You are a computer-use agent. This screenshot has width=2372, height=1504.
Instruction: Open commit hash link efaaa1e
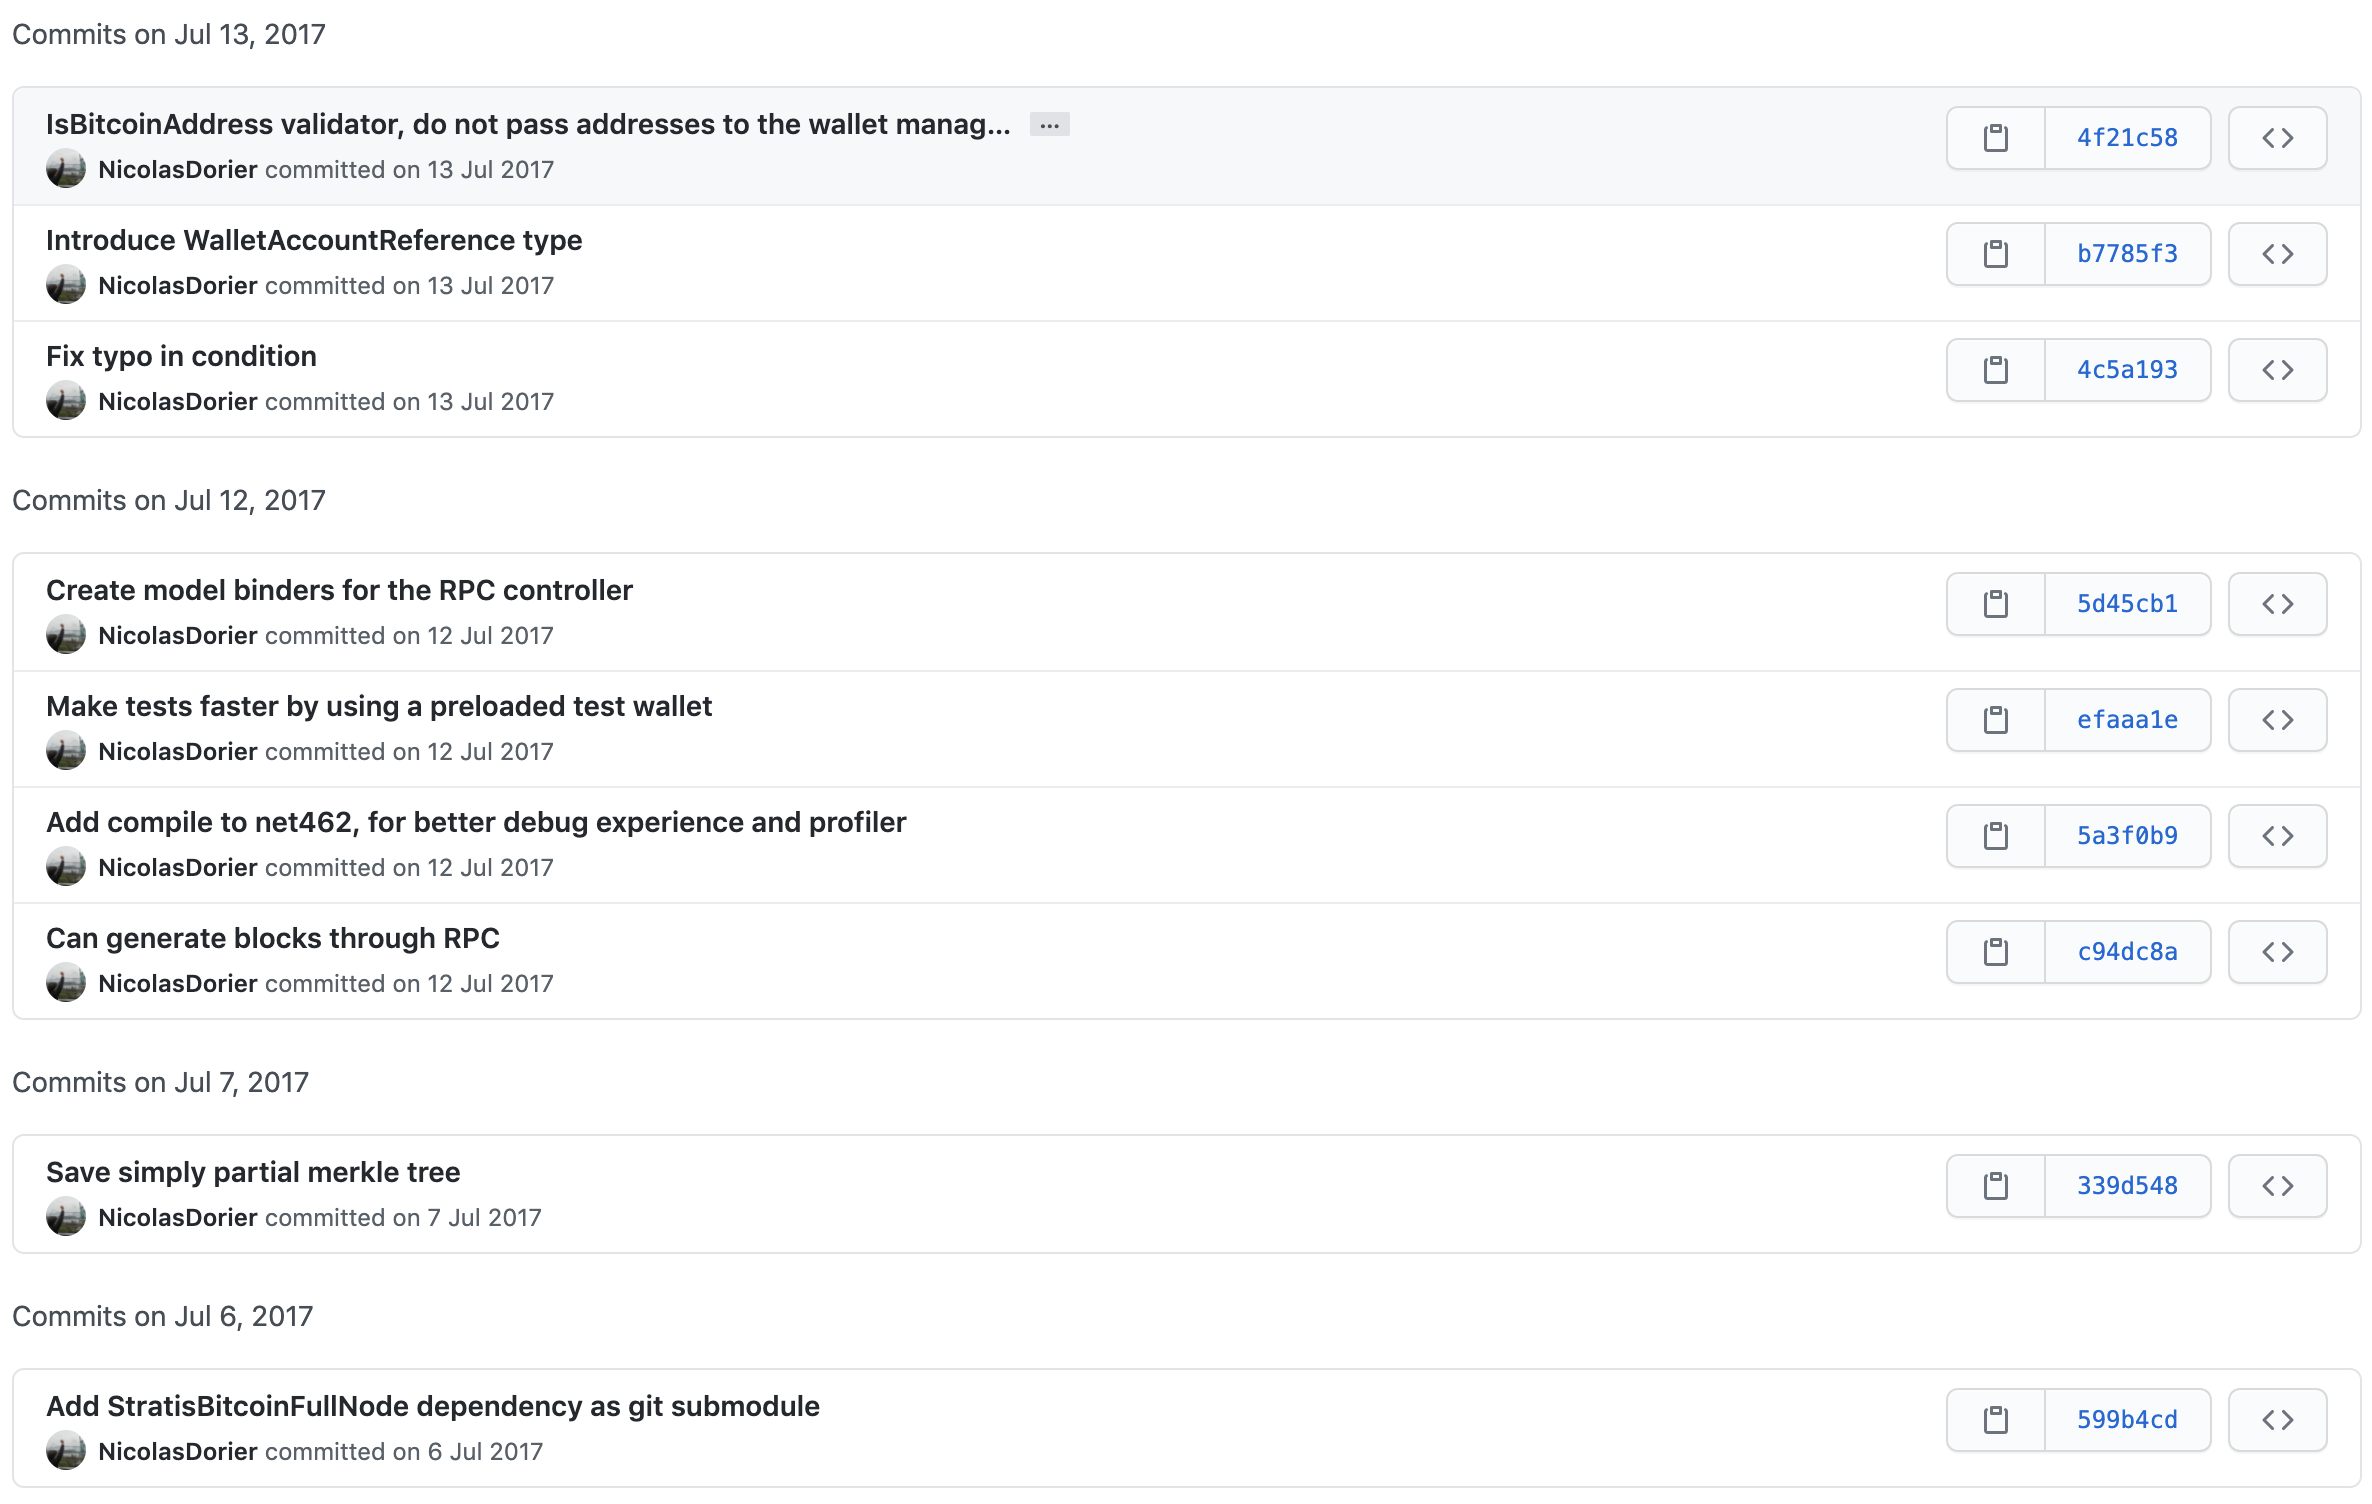(x=2127, y=720)
